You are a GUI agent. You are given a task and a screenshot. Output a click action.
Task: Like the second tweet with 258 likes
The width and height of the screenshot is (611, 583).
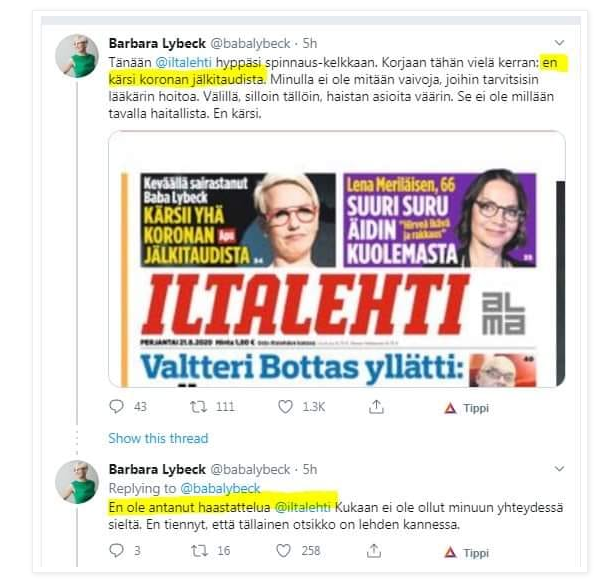point(283,551)
